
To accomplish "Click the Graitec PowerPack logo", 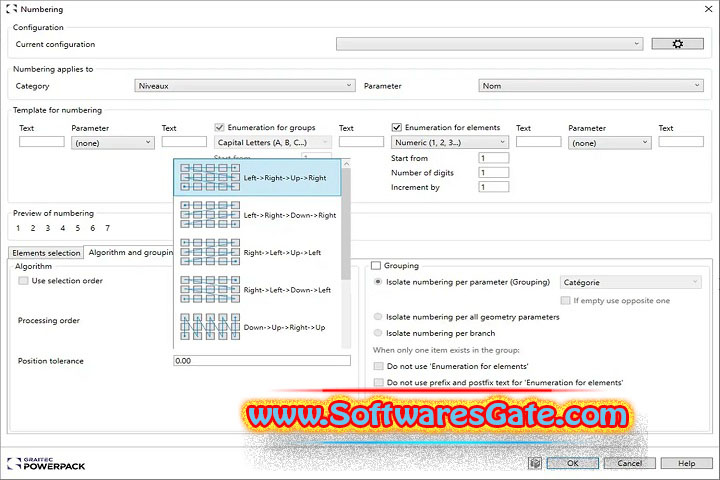I will [x=46, y=463].
